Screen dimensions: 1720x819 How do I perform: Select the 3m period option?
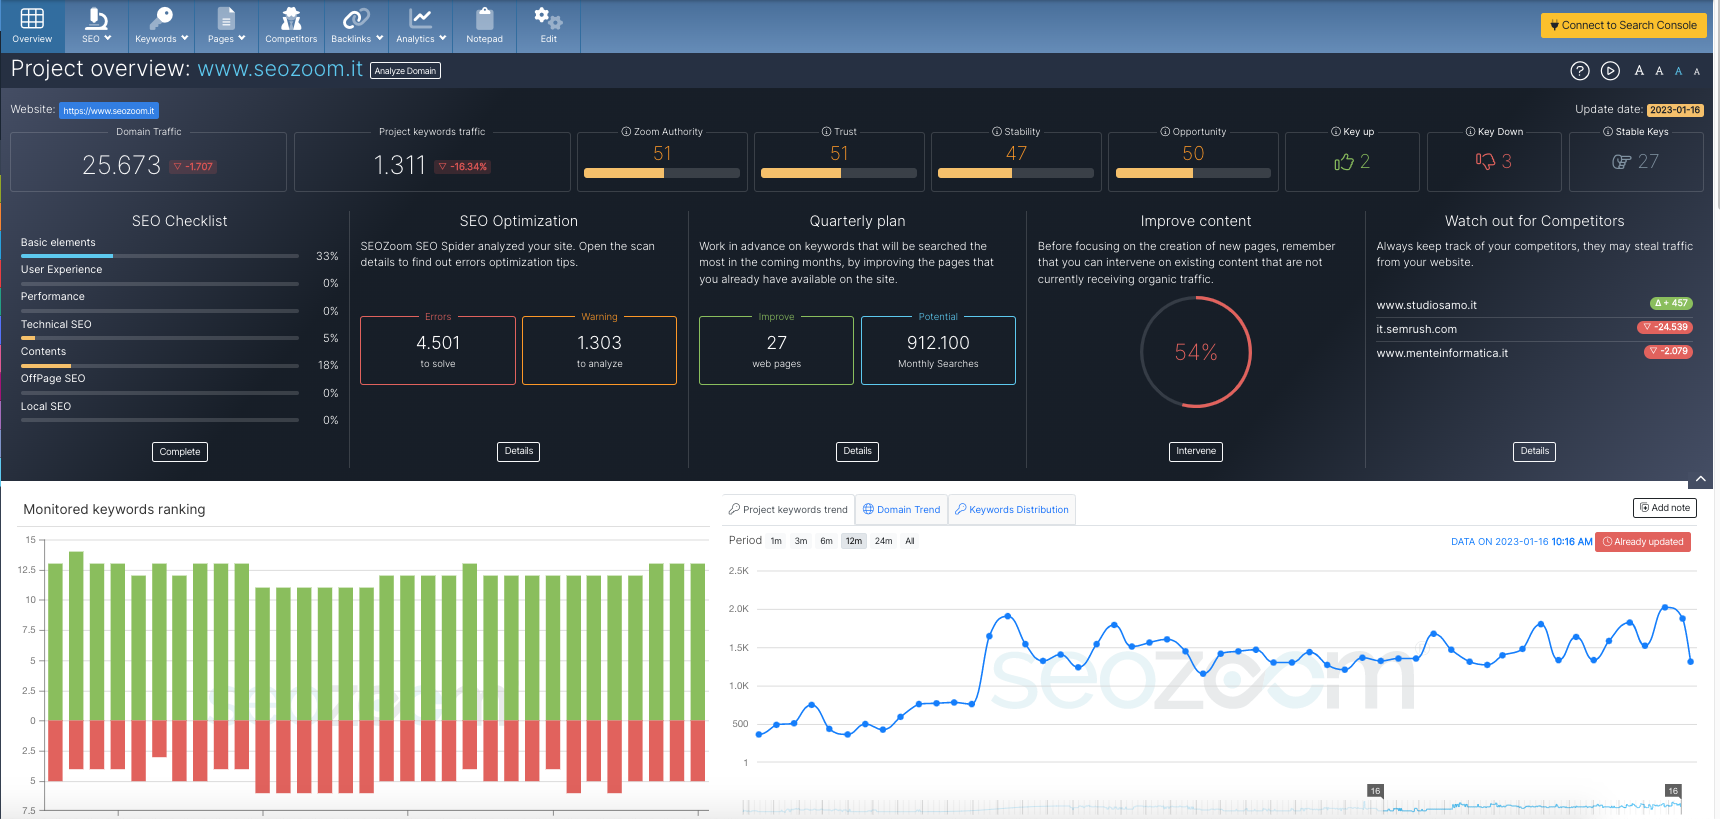click(801, 541)
